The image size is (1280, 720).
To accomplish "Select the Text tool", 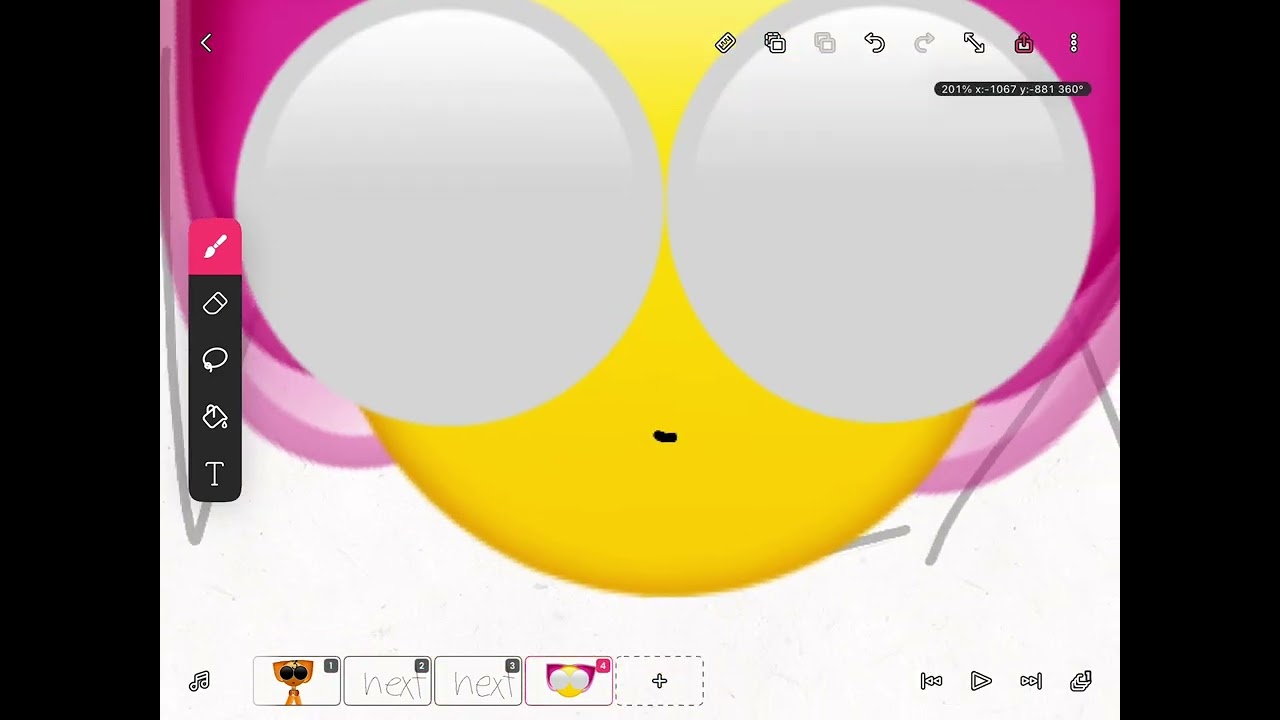I will 215,474.
